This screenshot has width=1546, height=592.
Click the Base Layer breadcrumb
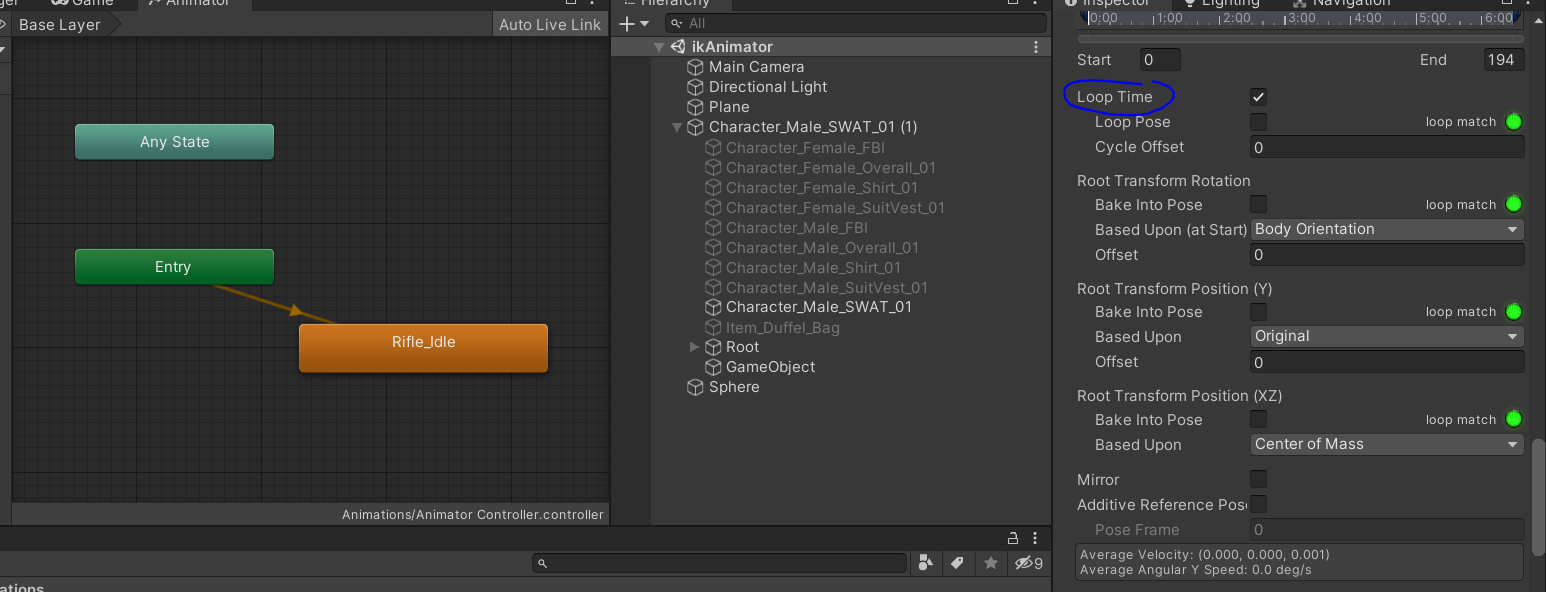tap(60, 24)
